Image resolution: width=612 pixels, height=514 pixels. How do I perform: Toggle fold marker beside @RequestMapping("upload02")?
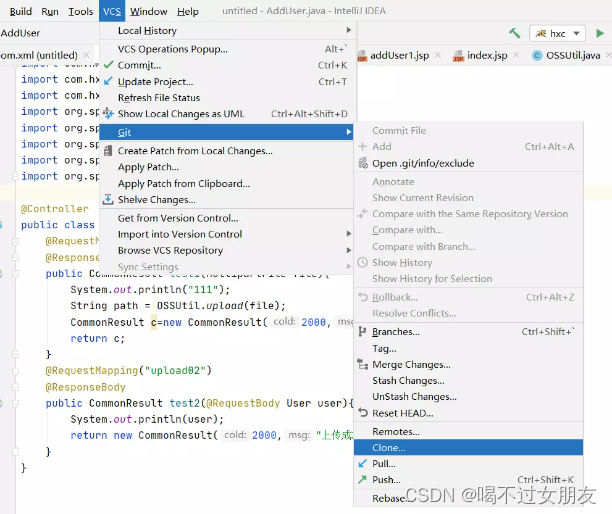tap(15, 371)
